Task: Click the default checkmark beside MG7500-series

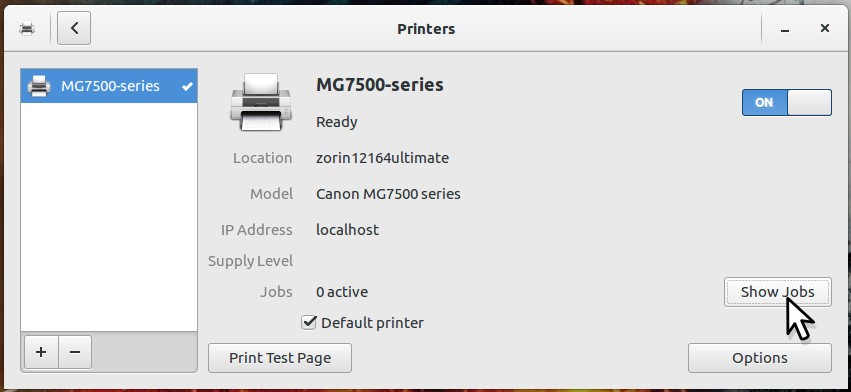Action: click(187, 86)
